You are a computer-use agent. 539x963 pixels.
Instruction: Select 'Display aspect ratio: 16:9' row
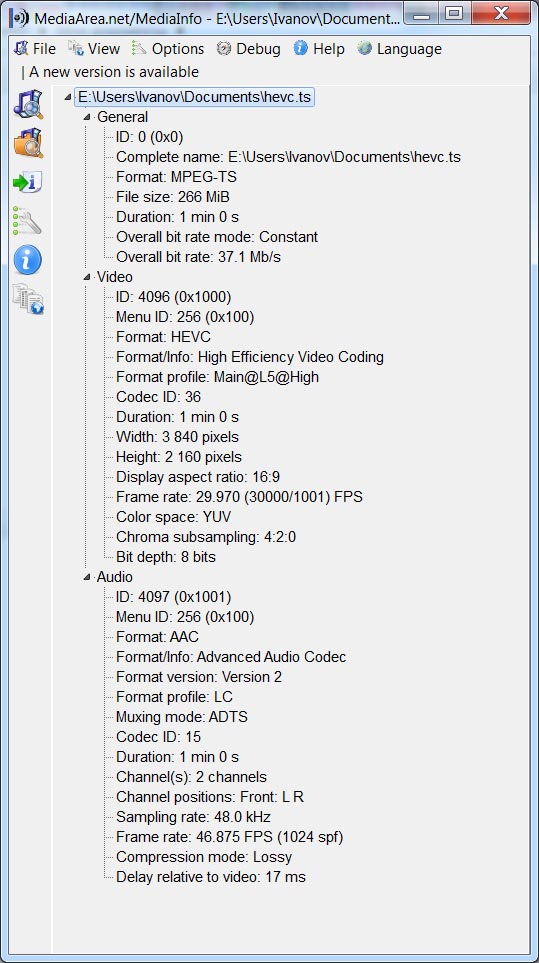click(x=198, y=477)
